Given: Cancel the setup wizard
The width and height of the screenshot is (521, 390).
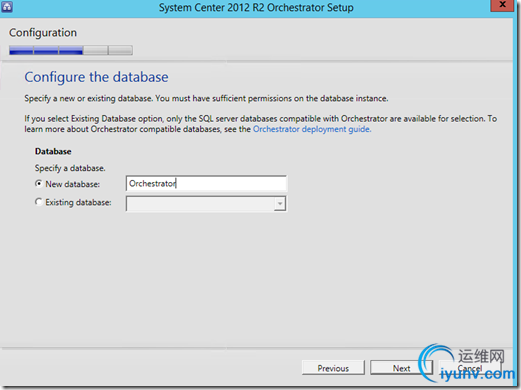Looking at the screenshot, I should (469, 368).
